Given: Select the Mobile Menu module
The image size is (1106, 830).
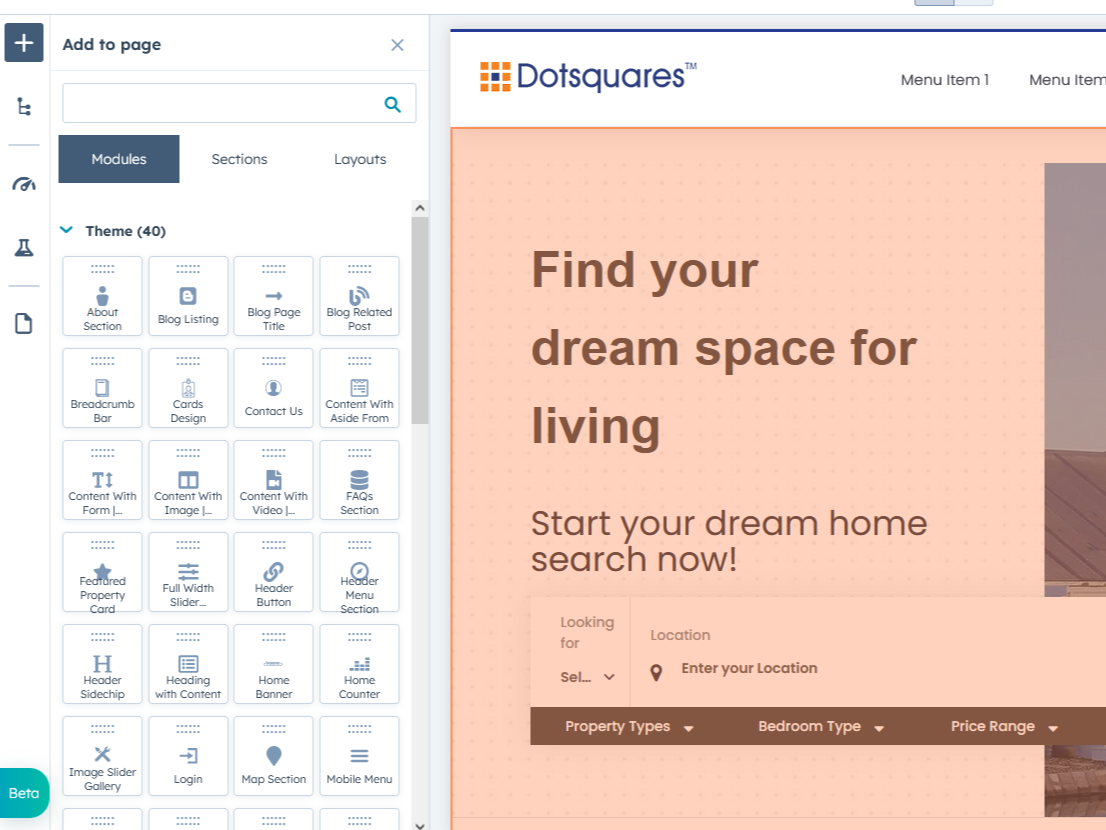Looking at the screenshot, I should pyautogui.click(x=360, y=756).
